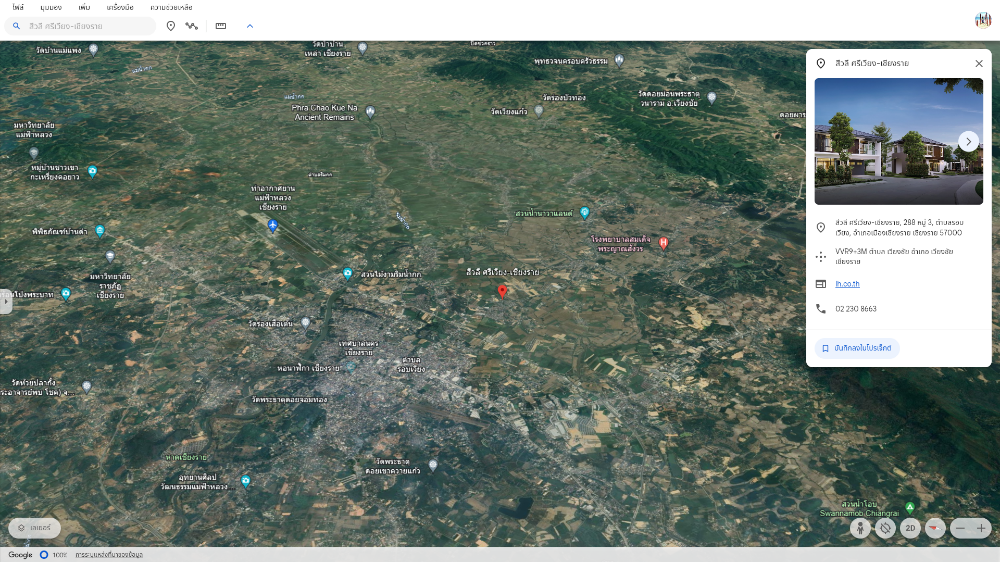Expand the left side panel handle
1000x562 pixels.
click(6, 301)
